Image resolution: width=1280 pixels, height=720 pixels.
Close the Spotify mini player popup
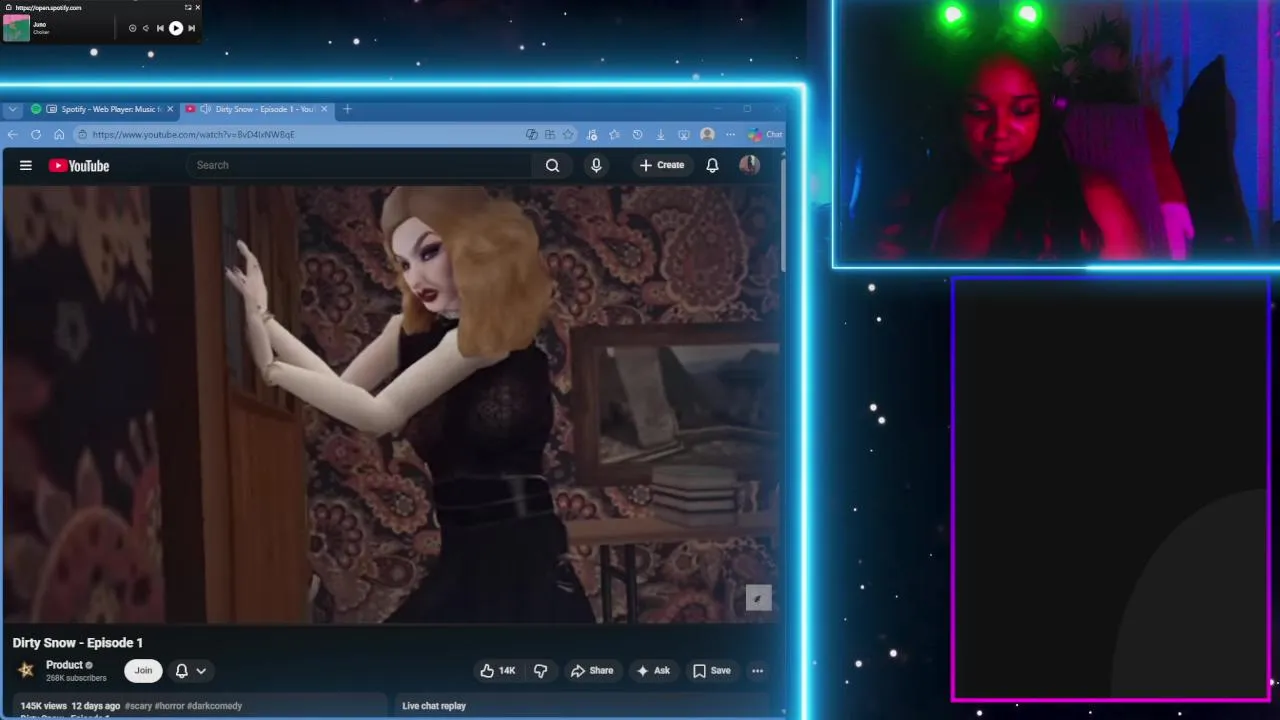197,7
